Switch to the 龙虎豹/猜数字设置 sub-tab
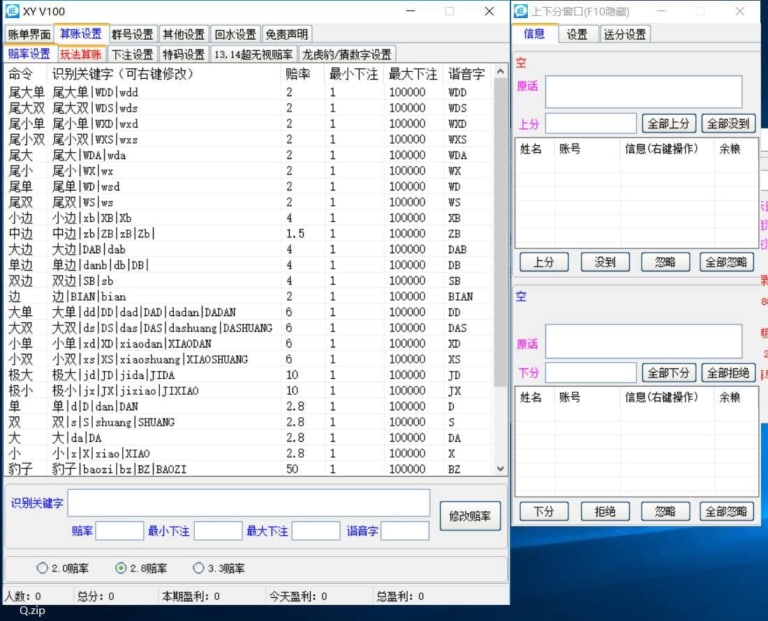This screenshot has width=768, height=621. pos(347,54)
